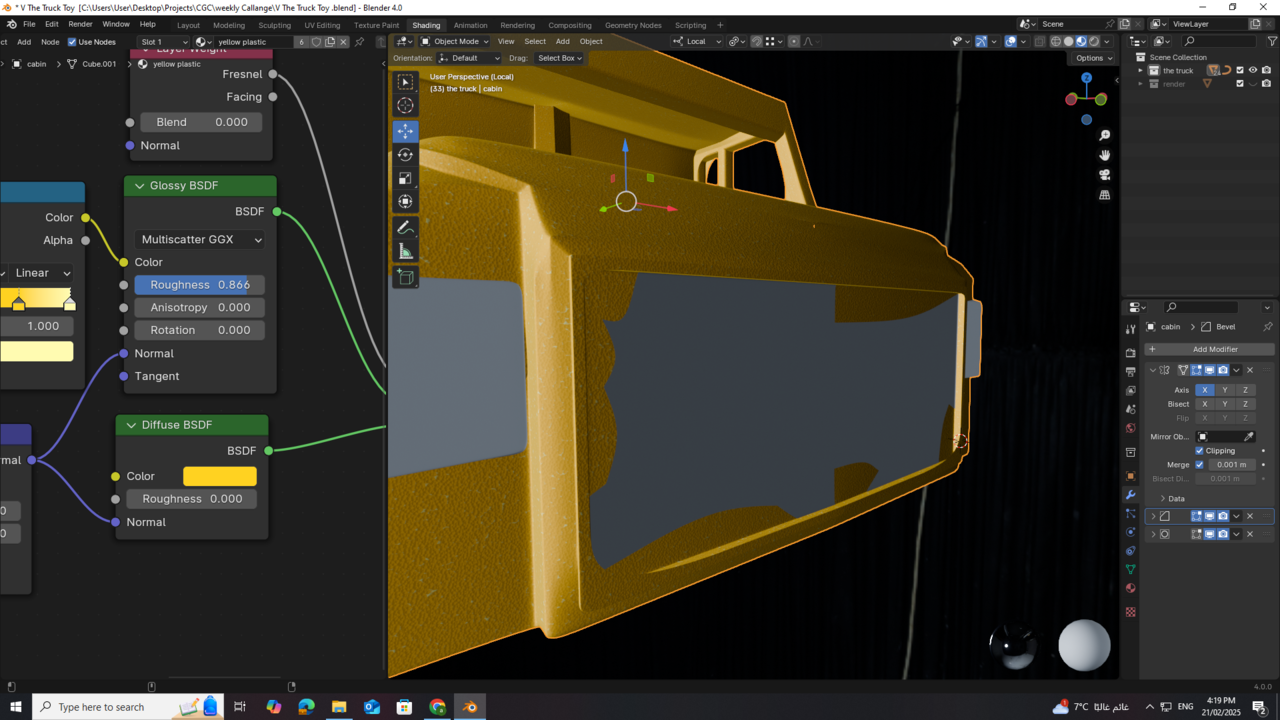Image resolution: width=1280 pixels, height=720 pixels.
Task: Open the viewport Options dropdown
Action: (1094, 58)
